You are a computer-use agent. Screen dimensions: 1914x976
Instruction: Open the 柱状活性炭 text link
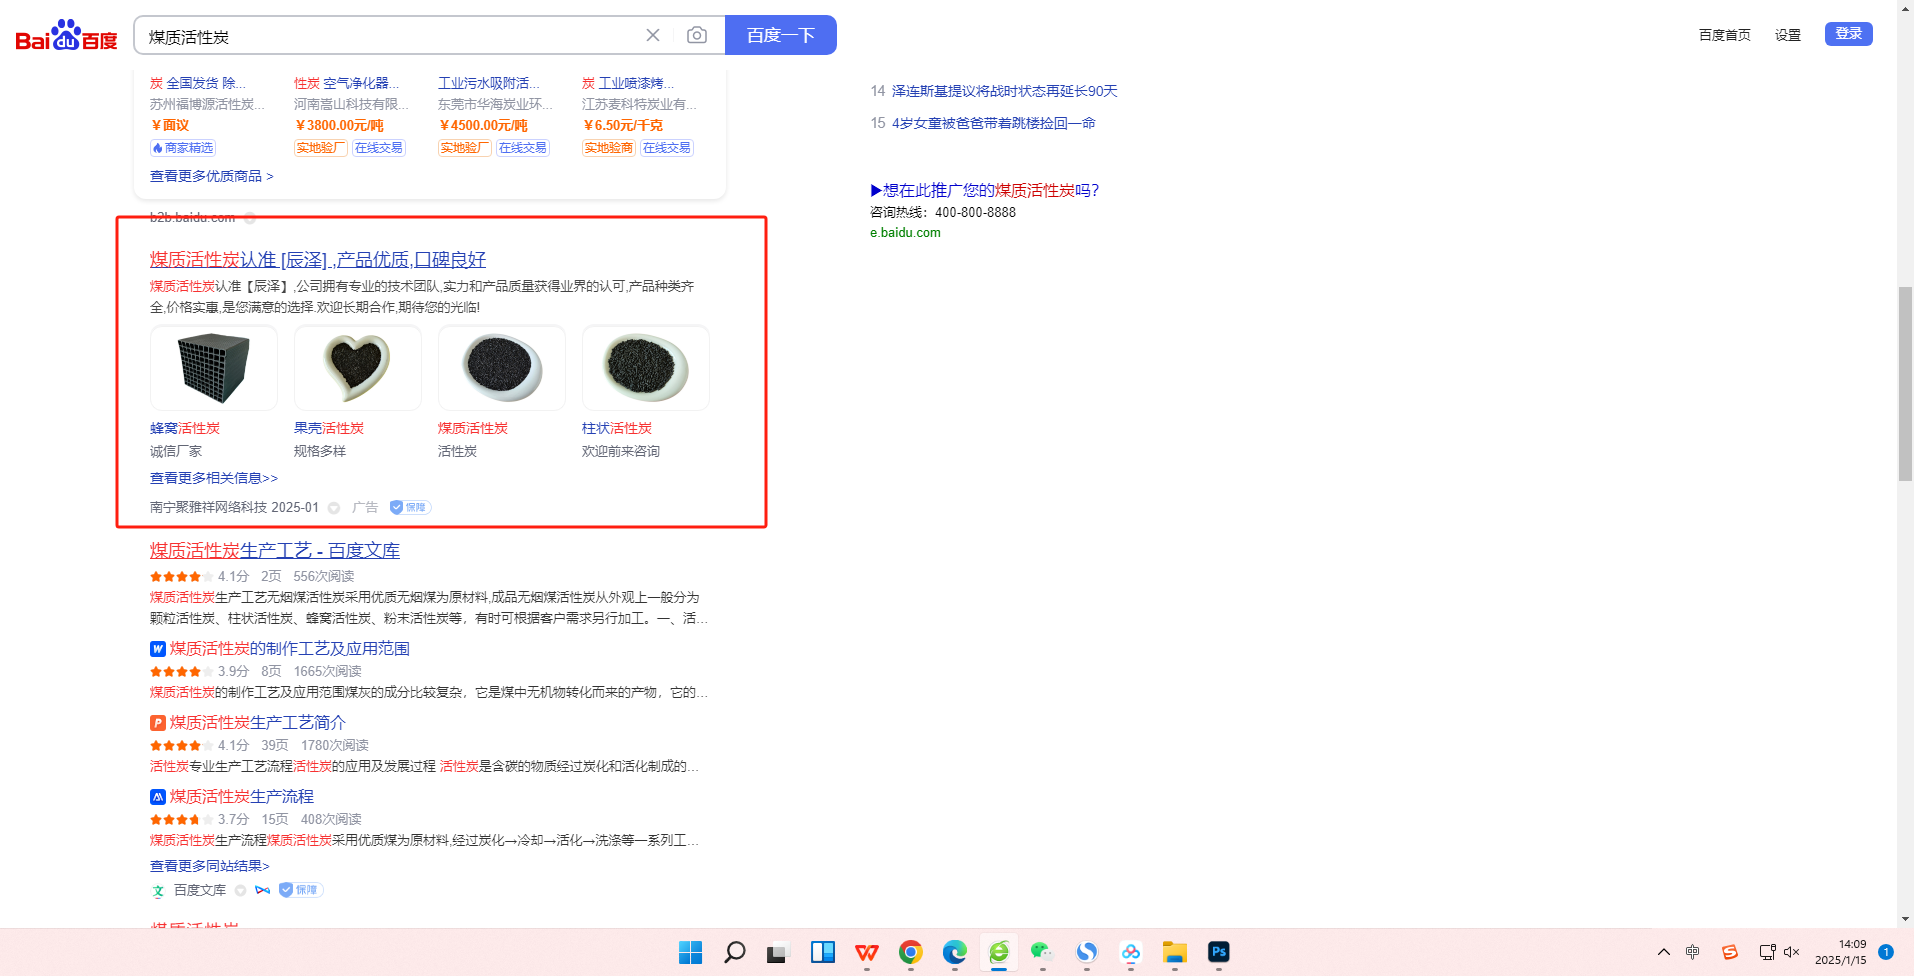click(617, 428)
